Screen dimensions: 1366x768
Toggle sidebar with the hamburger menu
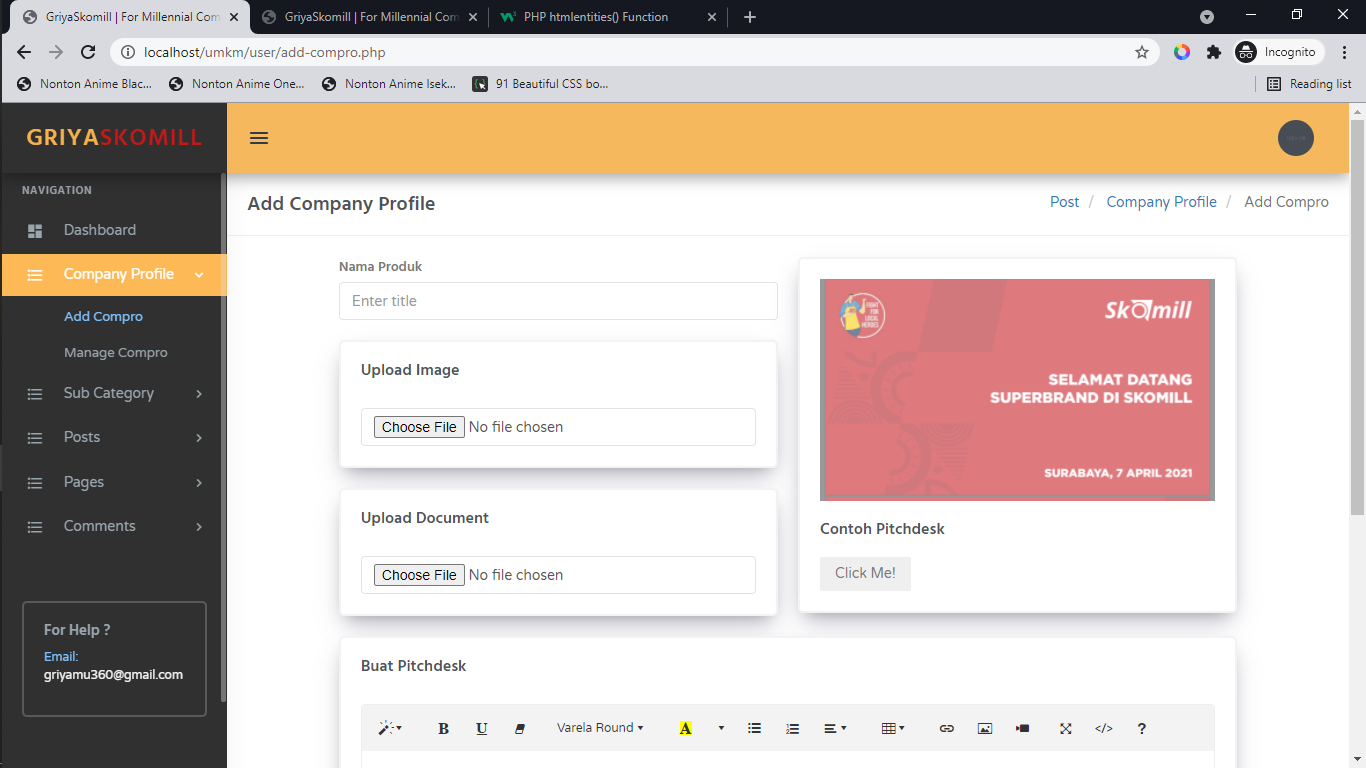pyautogui.click(x=259, y=138)
